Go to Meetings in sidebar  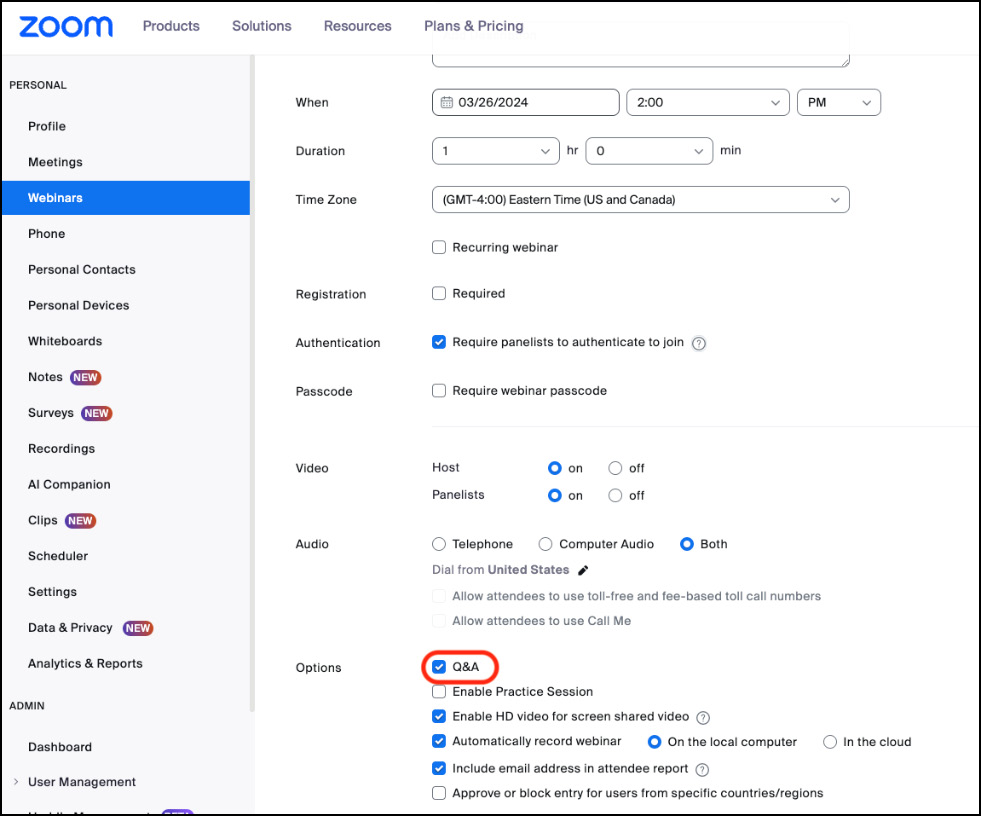click(x=55, y=162)
